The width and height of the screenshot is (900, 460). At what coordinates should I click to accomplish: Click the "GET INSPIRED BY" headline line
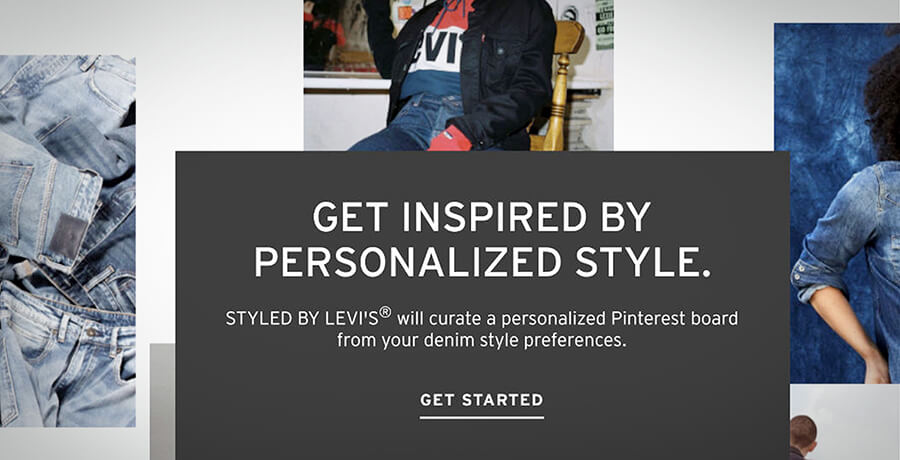(x=482, y=217)
